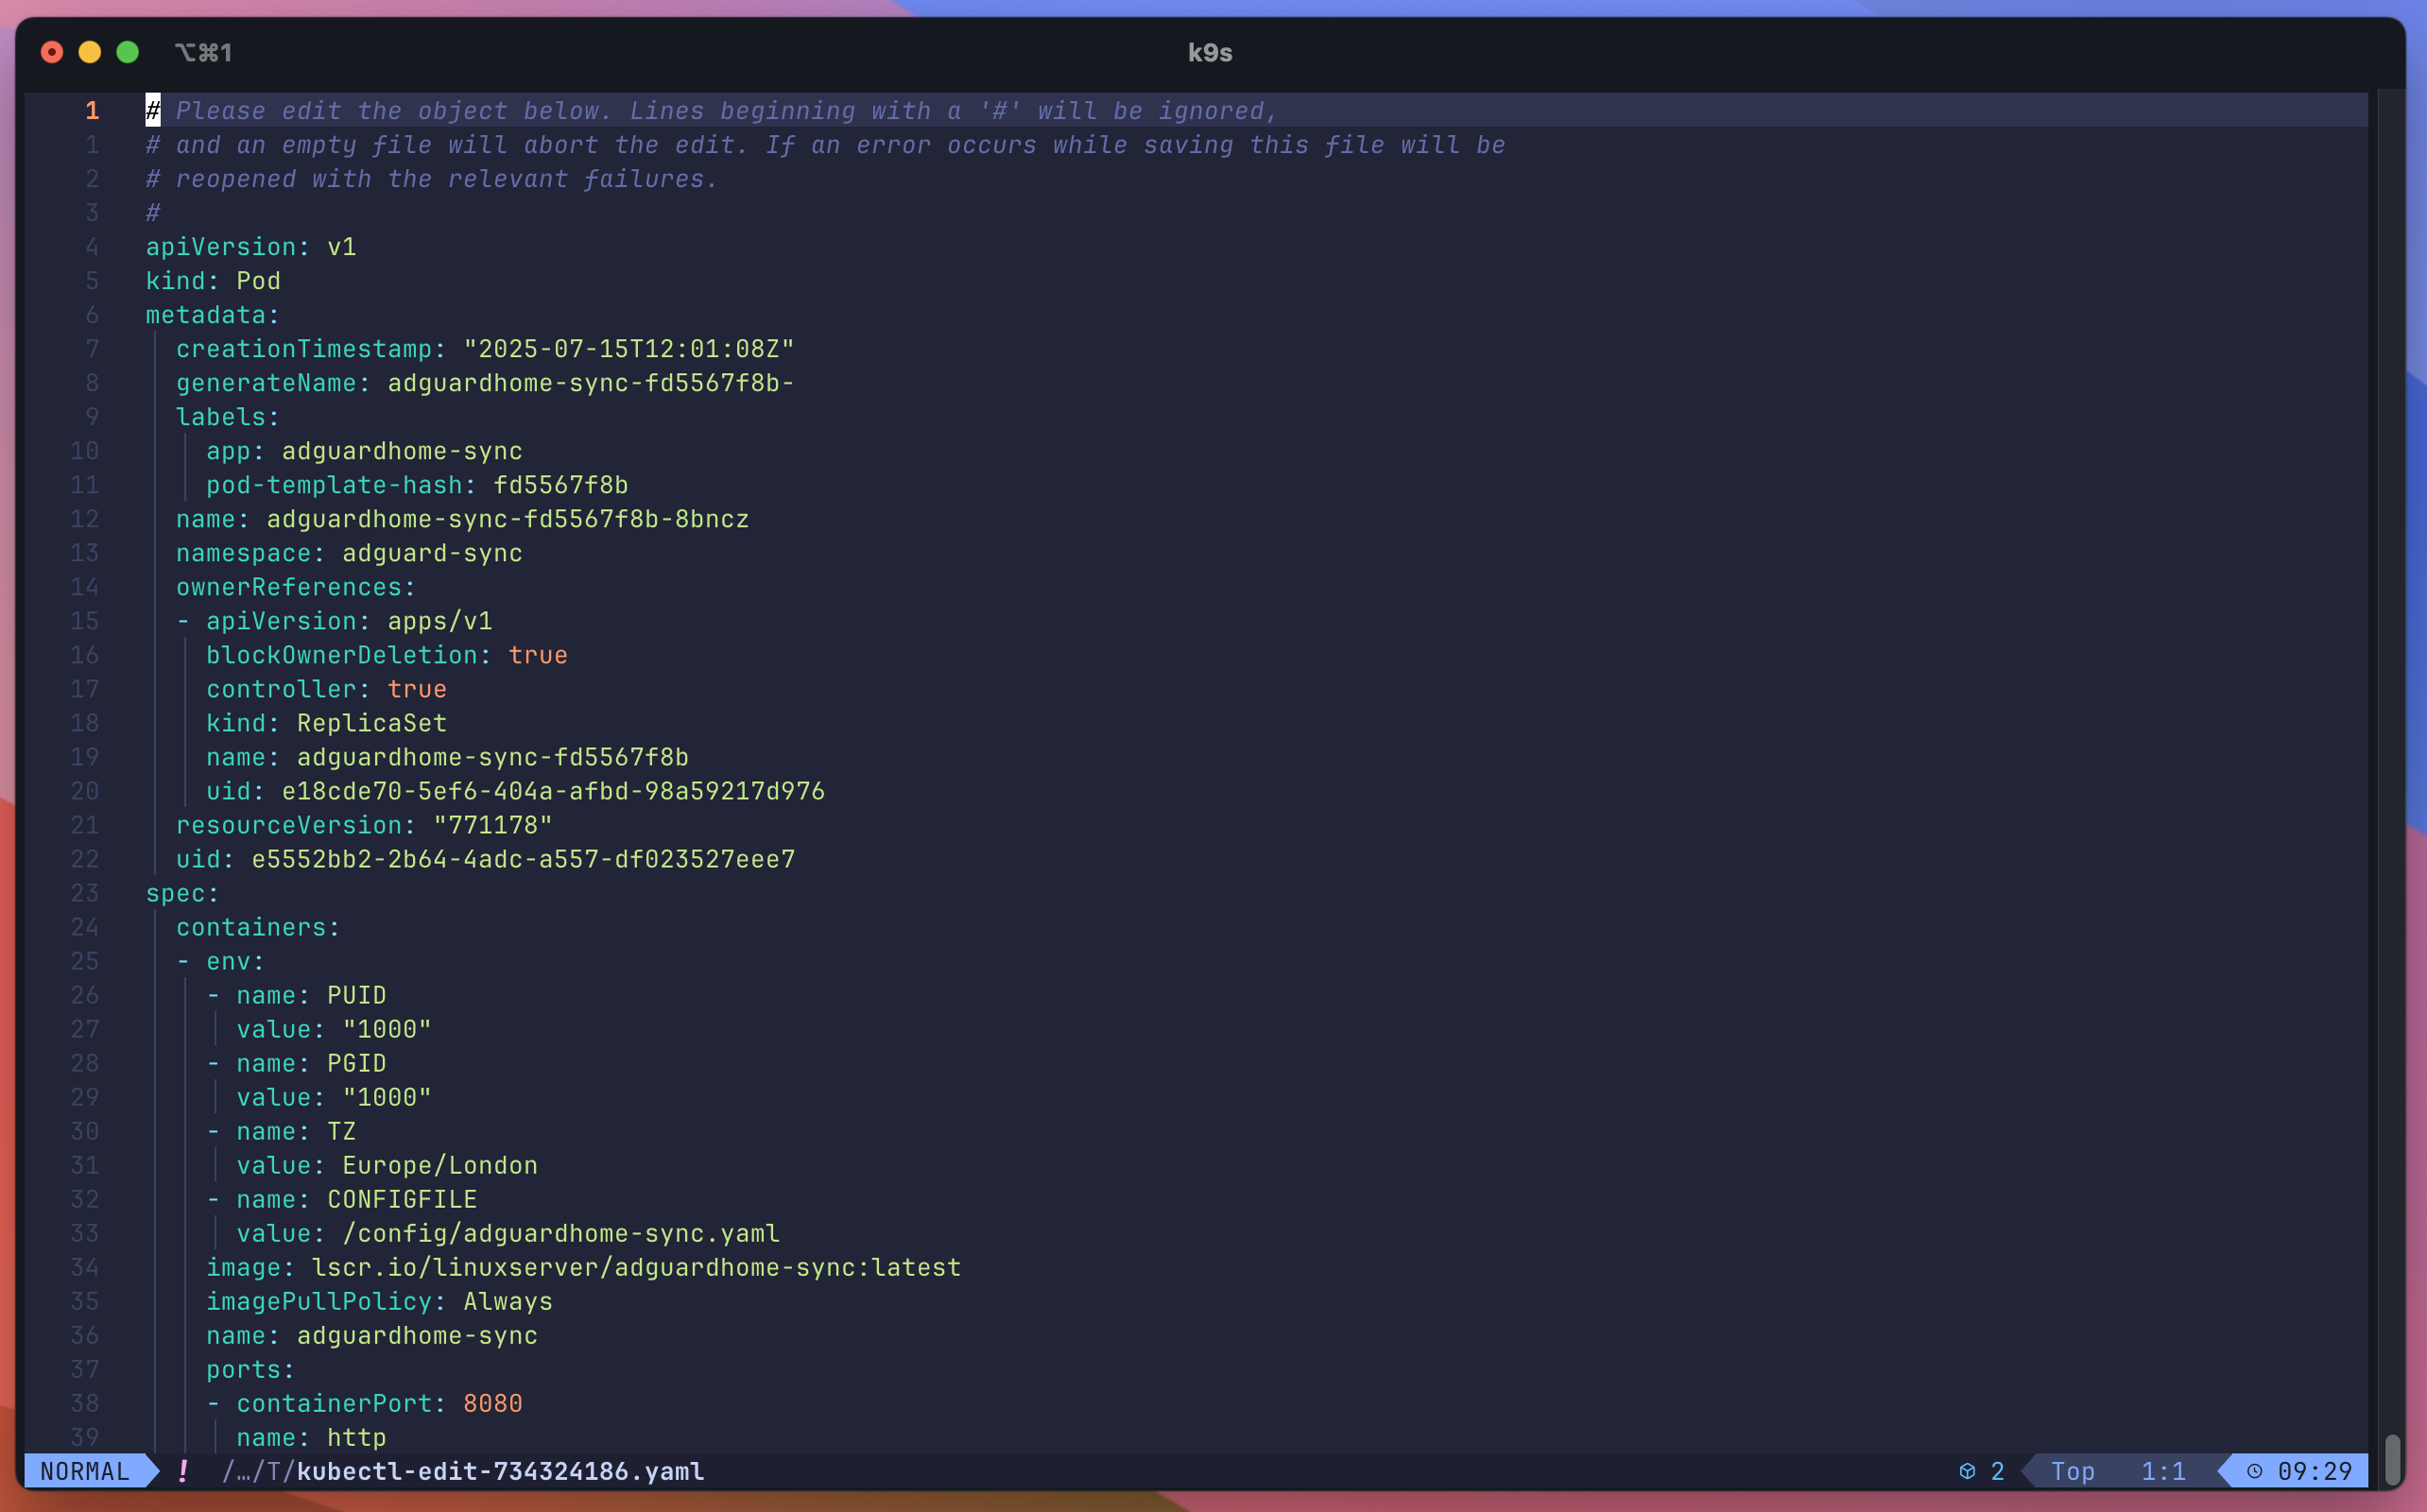Click the pod name adguardhome-sync-fd5567f8b-8bncz

(508, 519)
